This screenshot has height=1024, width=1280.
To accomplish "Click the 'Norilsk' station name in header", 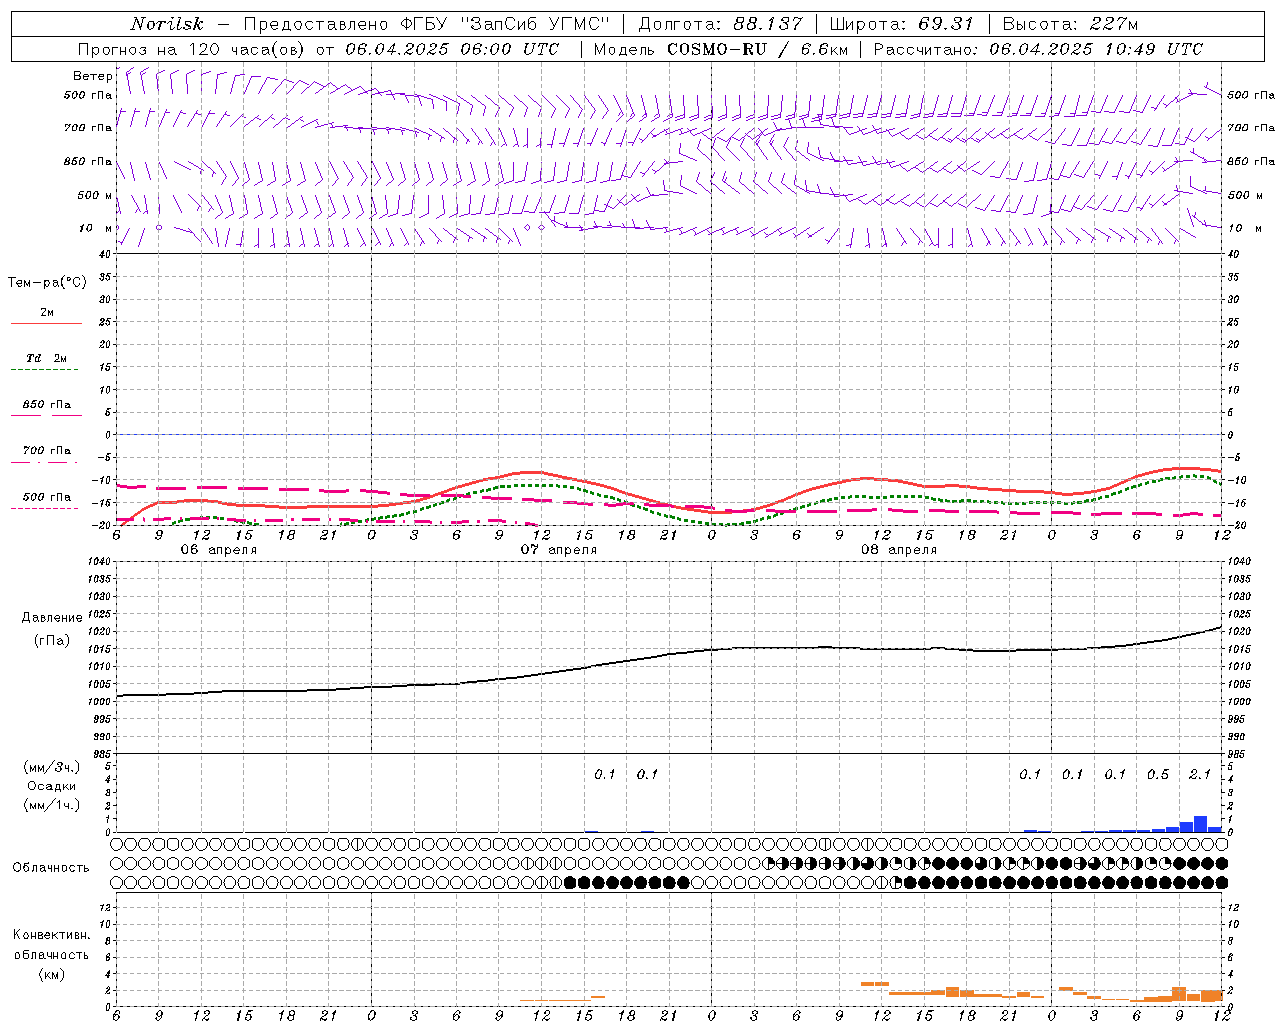I will (x=167, y=24).
